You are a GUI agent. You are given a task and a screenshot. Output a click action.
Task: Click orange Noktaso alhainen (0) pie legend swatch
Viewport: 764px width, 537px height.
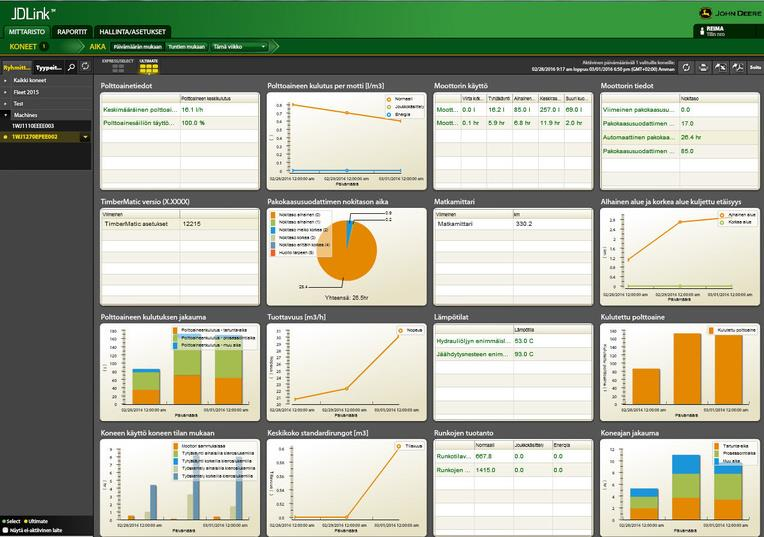tap(273, 215)
